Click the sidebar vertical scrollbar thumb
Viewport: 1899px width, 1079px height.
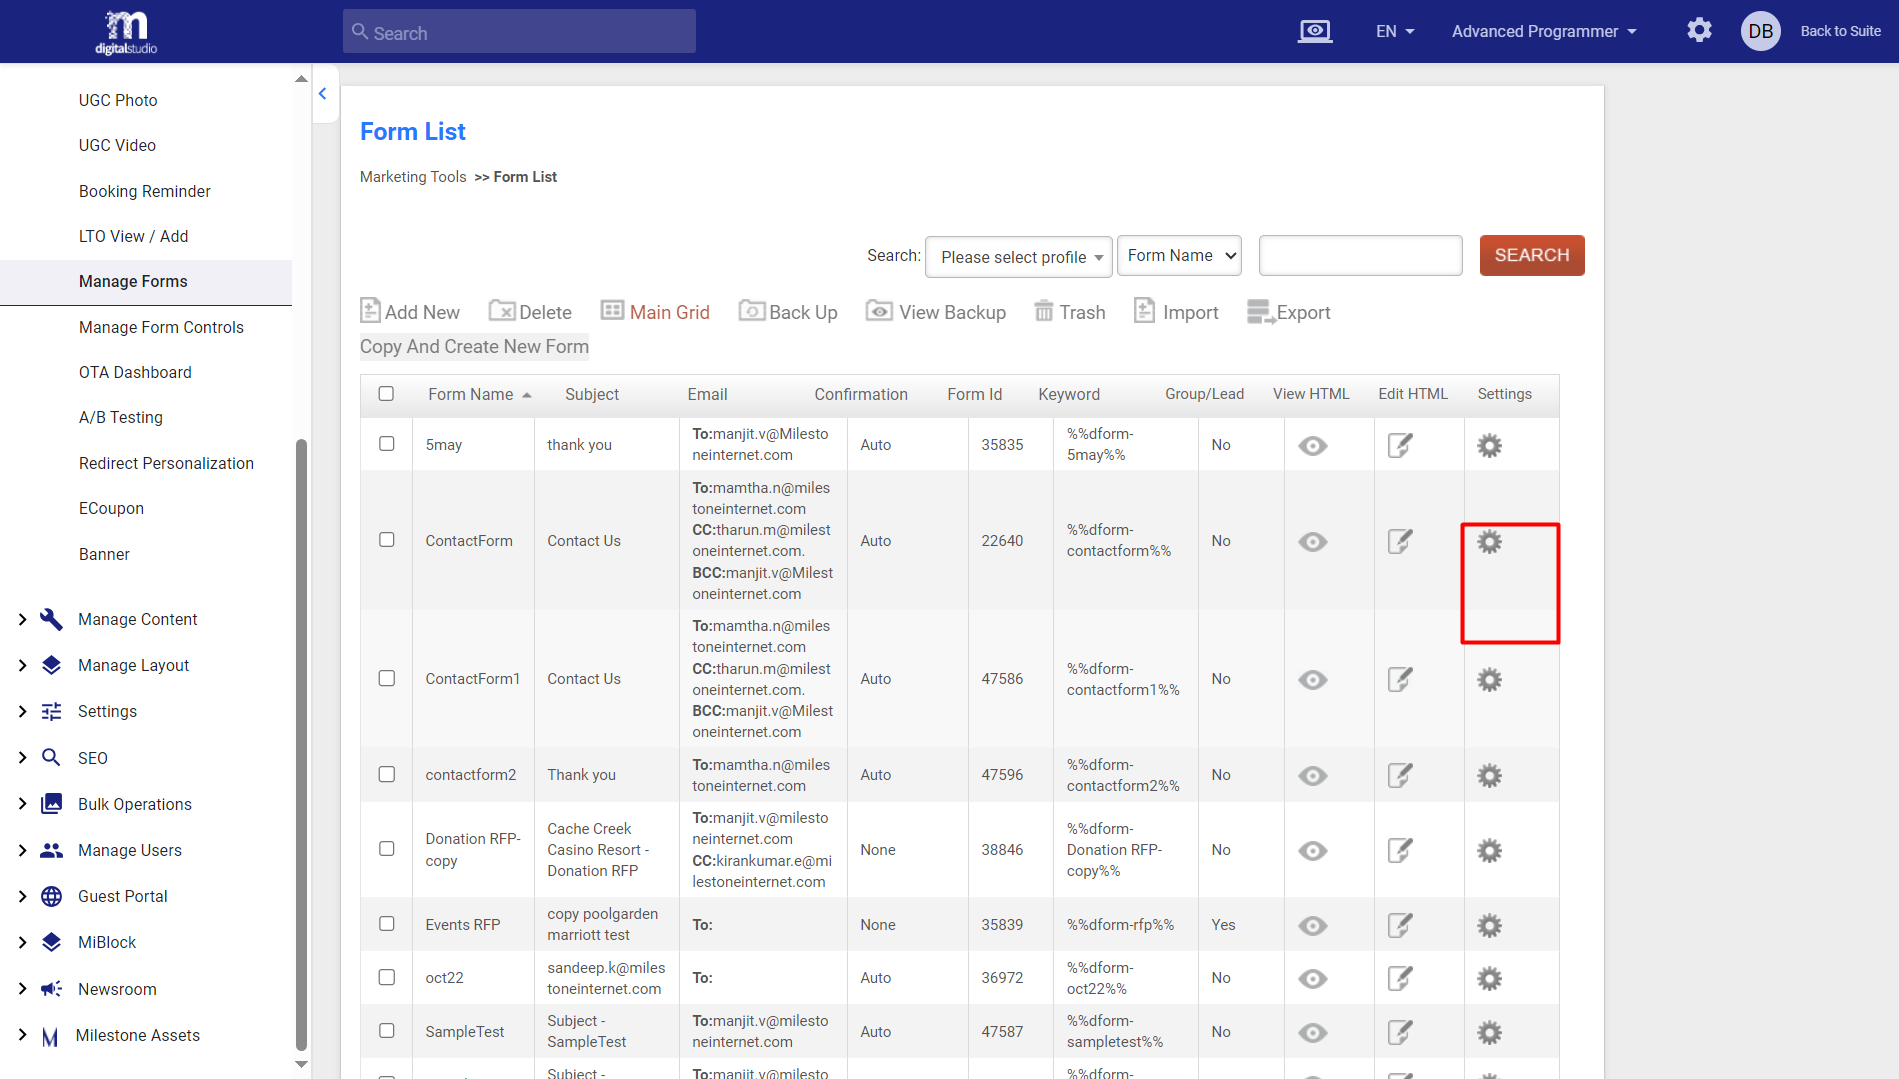pos(301,745)
